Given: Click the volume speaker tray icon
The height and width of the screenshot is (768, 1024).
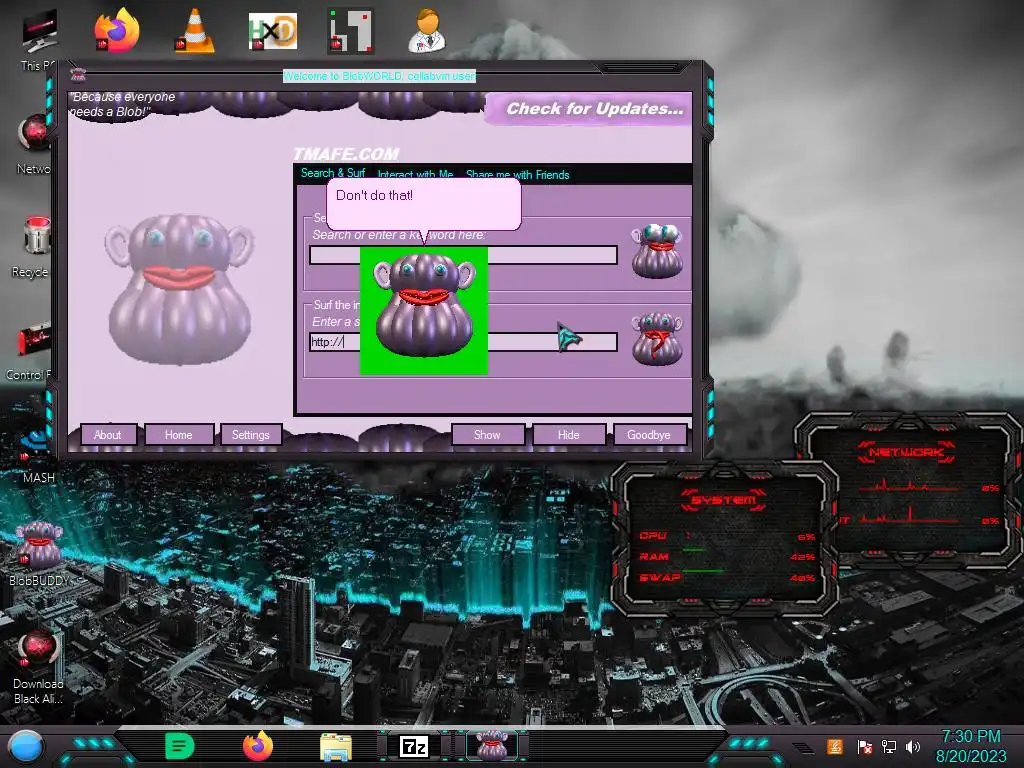Looking at the screenshot, I should pyautogui.click(x=913, y=746).
